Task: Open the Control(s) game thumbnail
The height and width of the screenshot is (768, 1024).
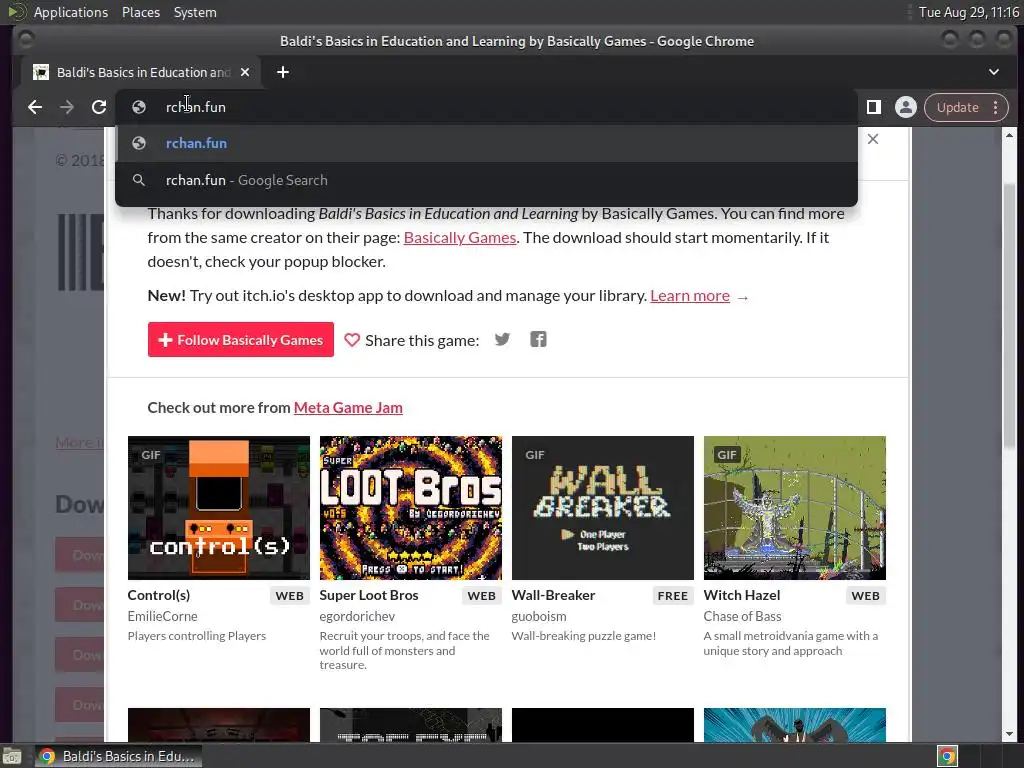Action: pyautogui.click(x=219, y=507)
